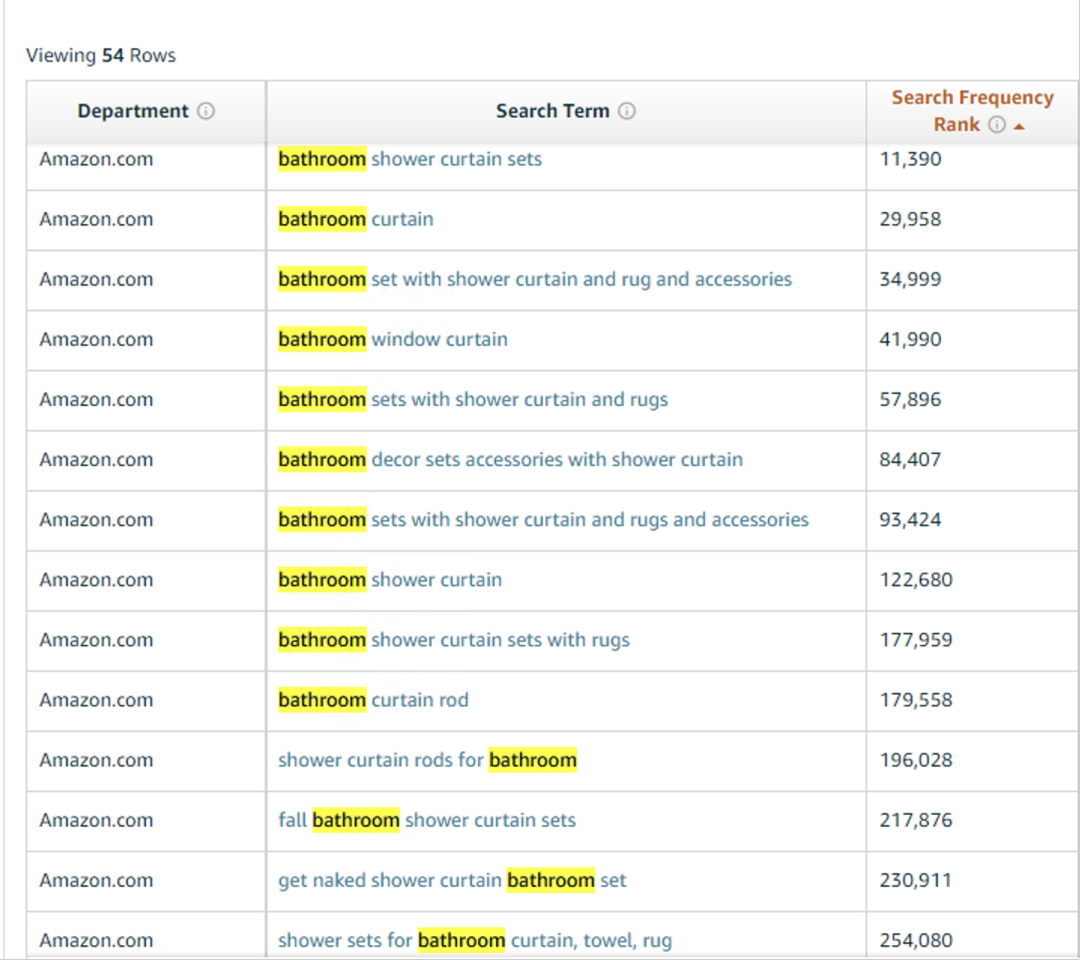
Task: Click Amazon.com in the 11,390 rank row
Action: pyautogui.click(x=96, y=159)
